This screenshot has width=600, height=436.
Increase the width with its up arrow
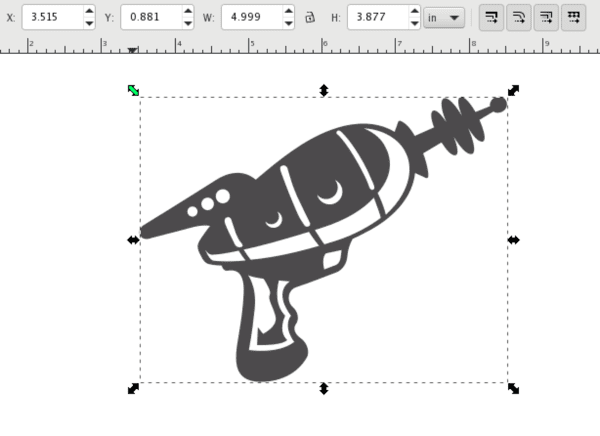289,11
